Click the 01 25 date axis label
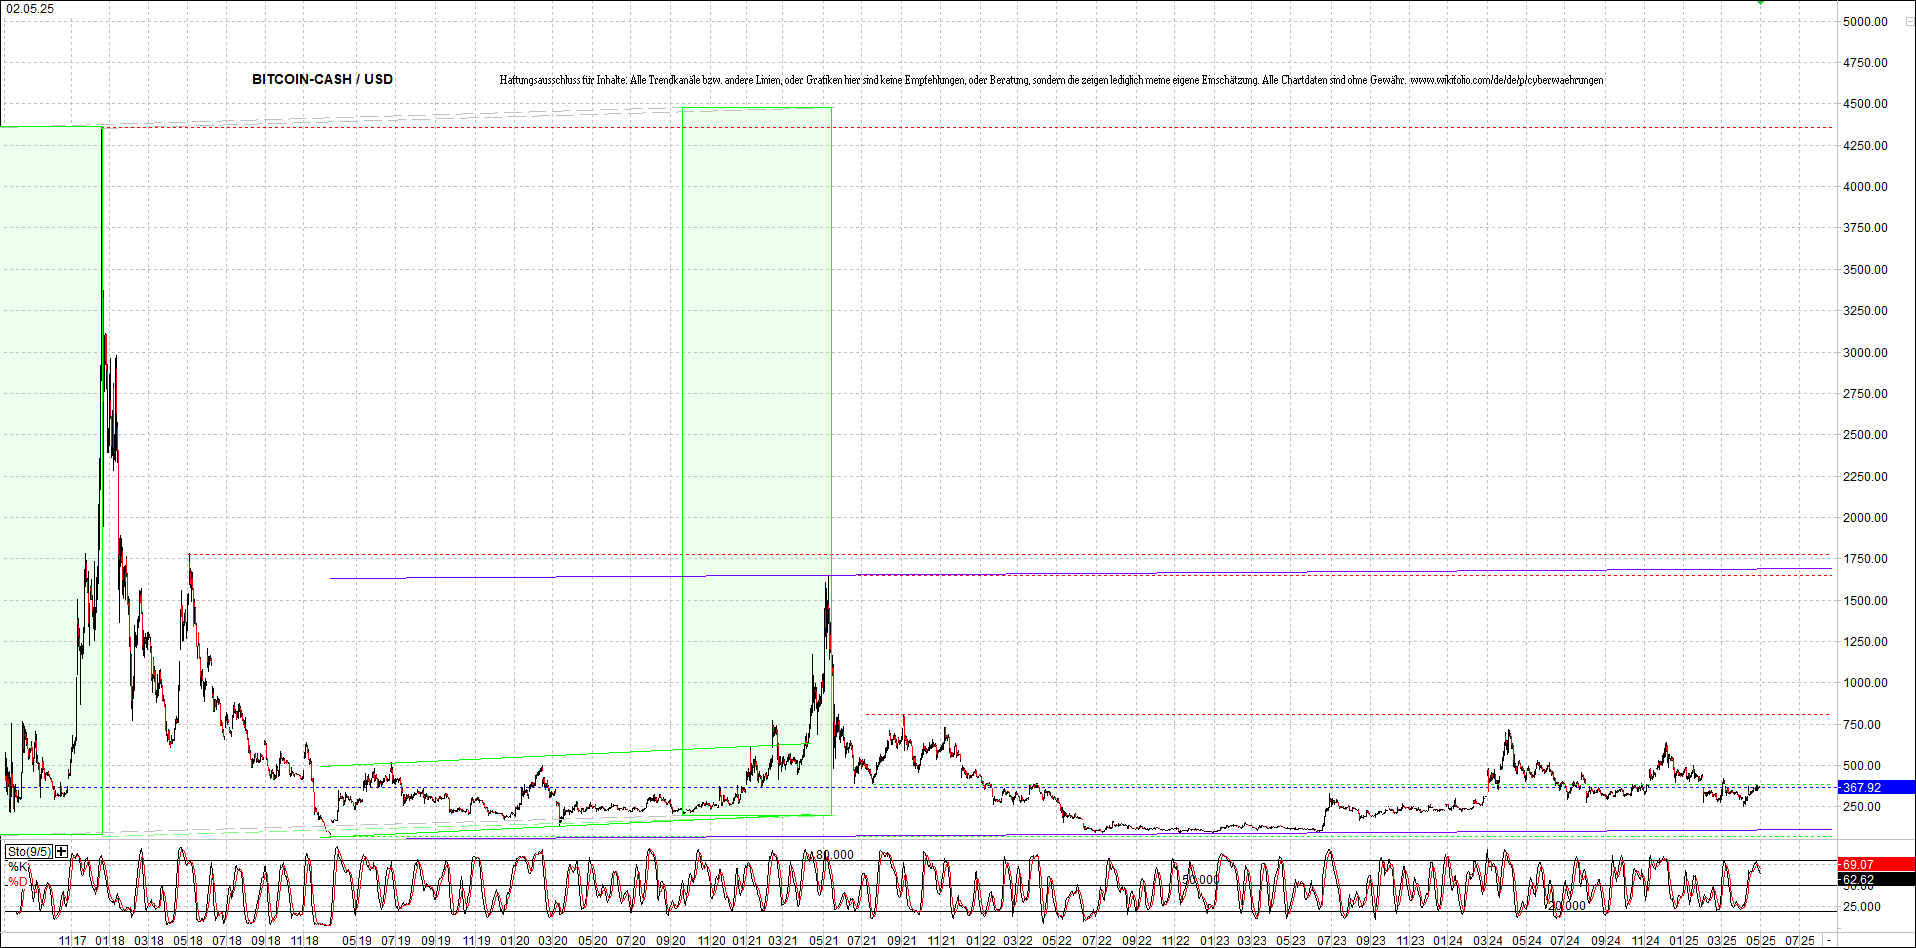Screen dimensions: 1916x948 click(x=1683, y=940)
